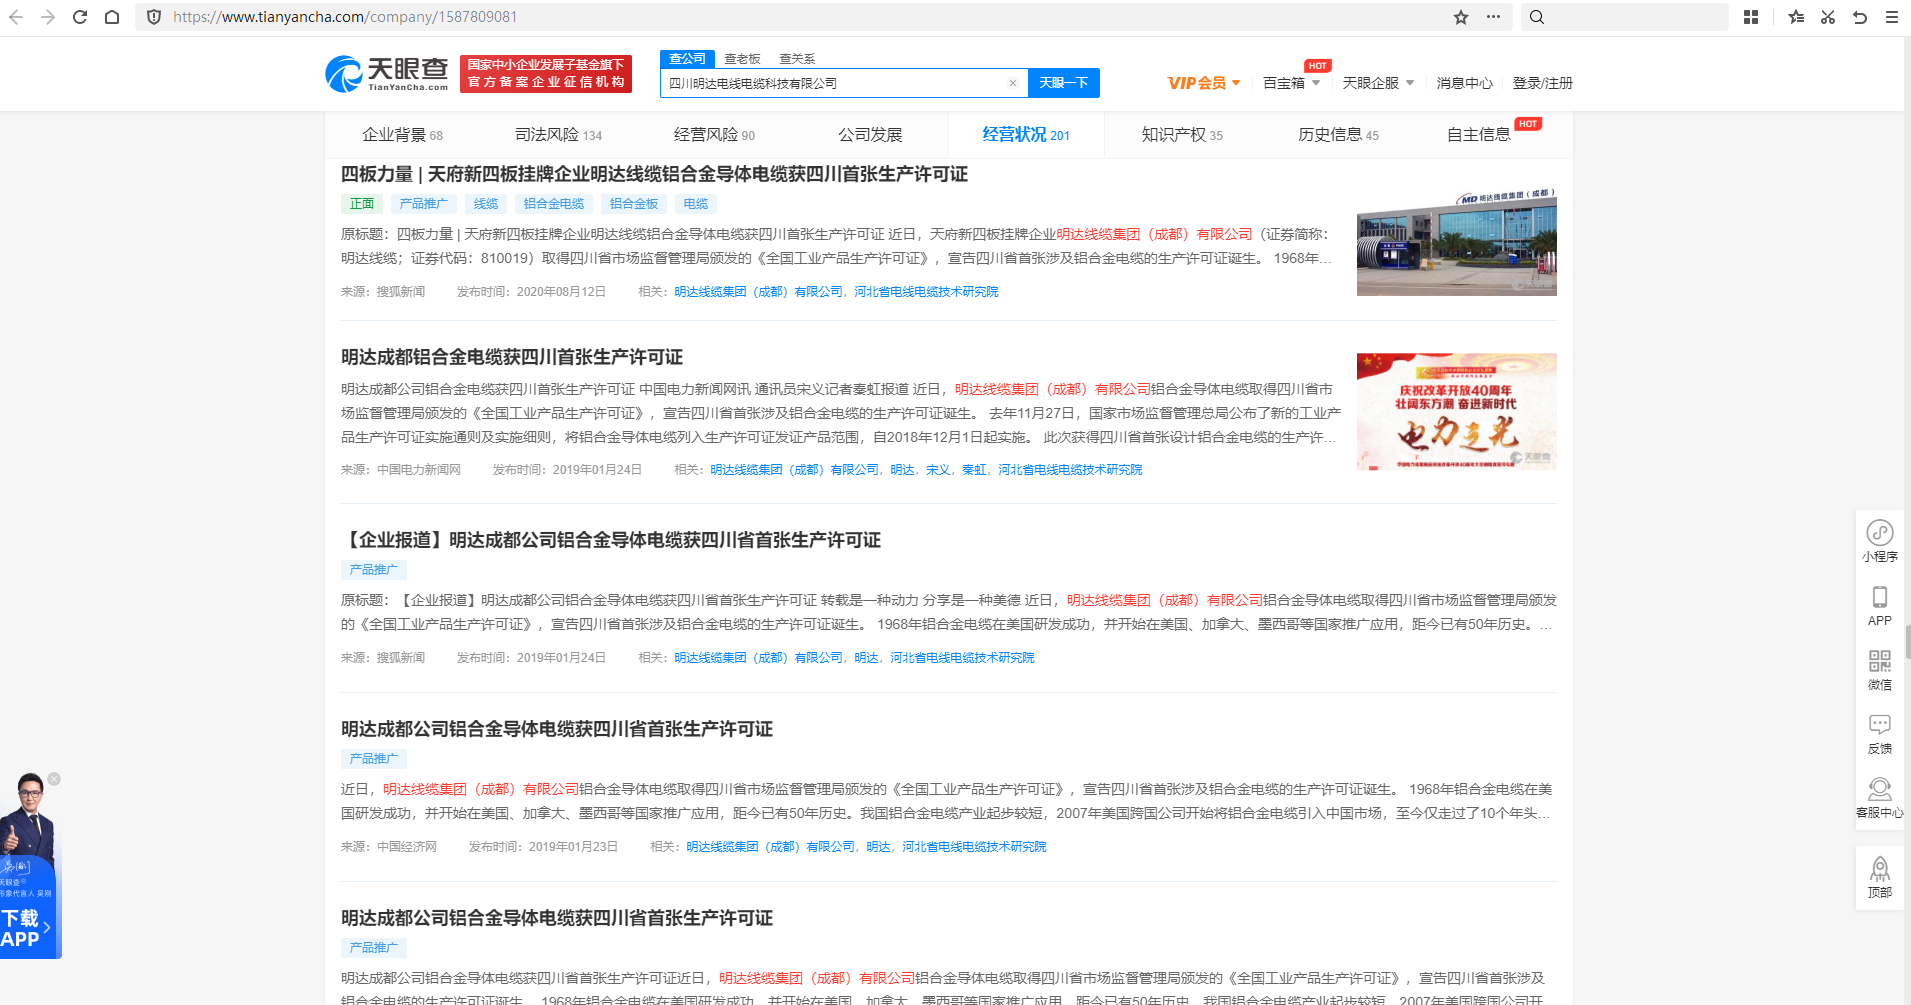Image resolution: width=1911 pixels, height=1005 pixels.
Task: Bookmark this page with the star icon
Action: [1461, 17]
